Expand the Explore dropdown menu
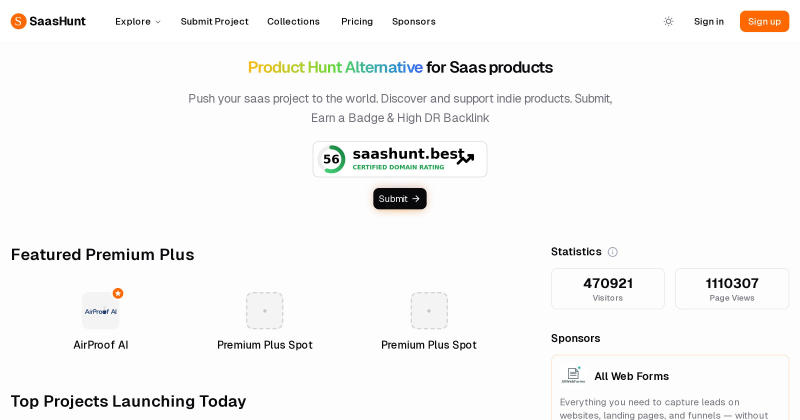 click(x=138, y=21)
